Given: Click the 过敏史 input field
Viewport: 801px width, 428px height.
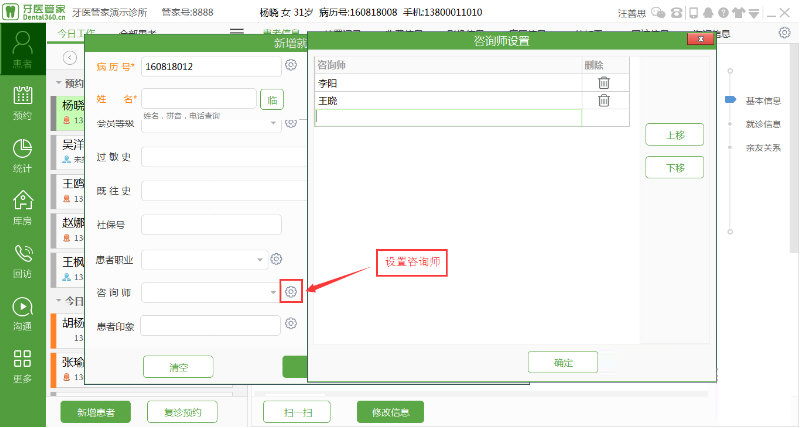Looking at the screenshot, I should 224,157.
